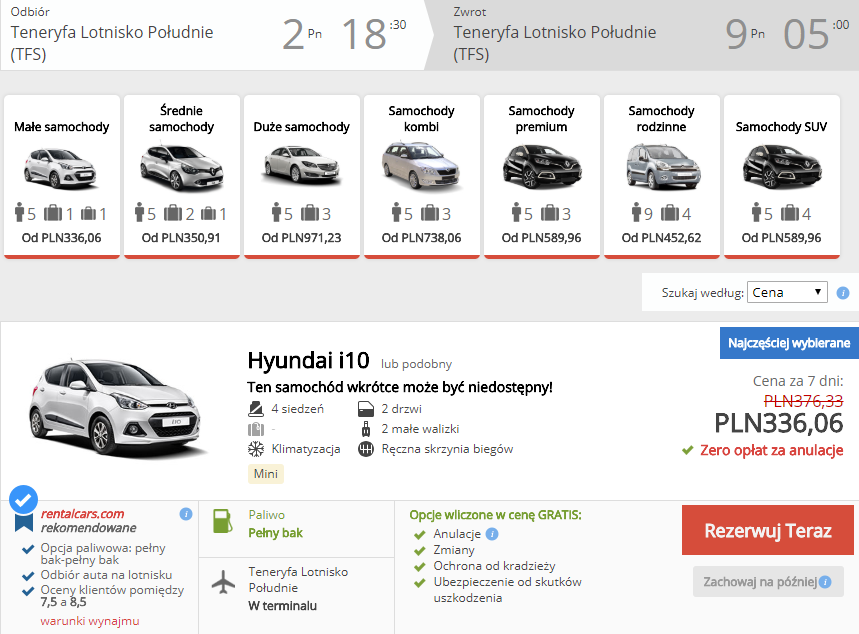Click the W terminalu location text
Screen dimensions: 859x634
pyautogui.click(x=282, y=606)
